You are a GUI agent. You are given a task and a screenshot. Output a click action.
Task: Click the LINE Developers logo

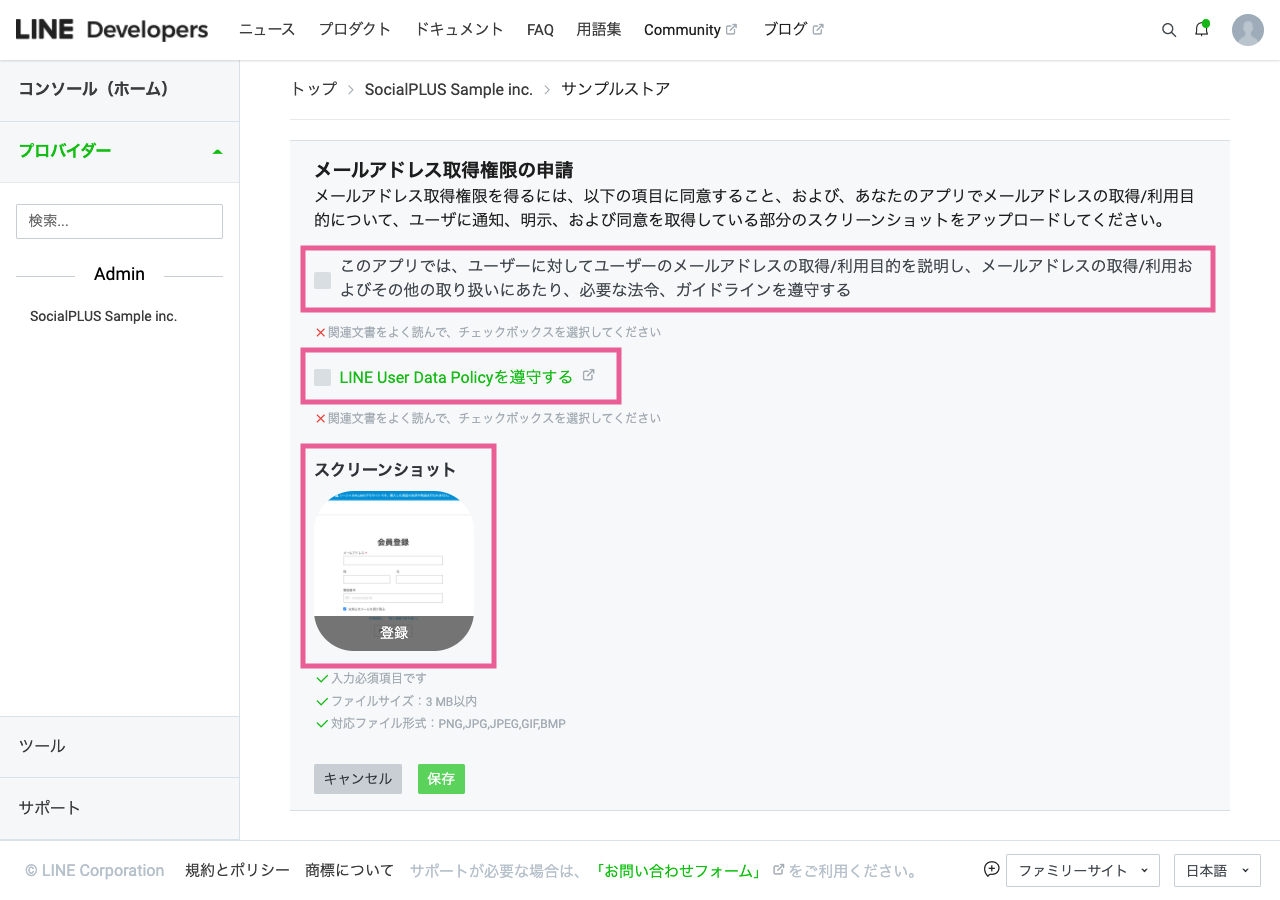[x=110, y=29]
